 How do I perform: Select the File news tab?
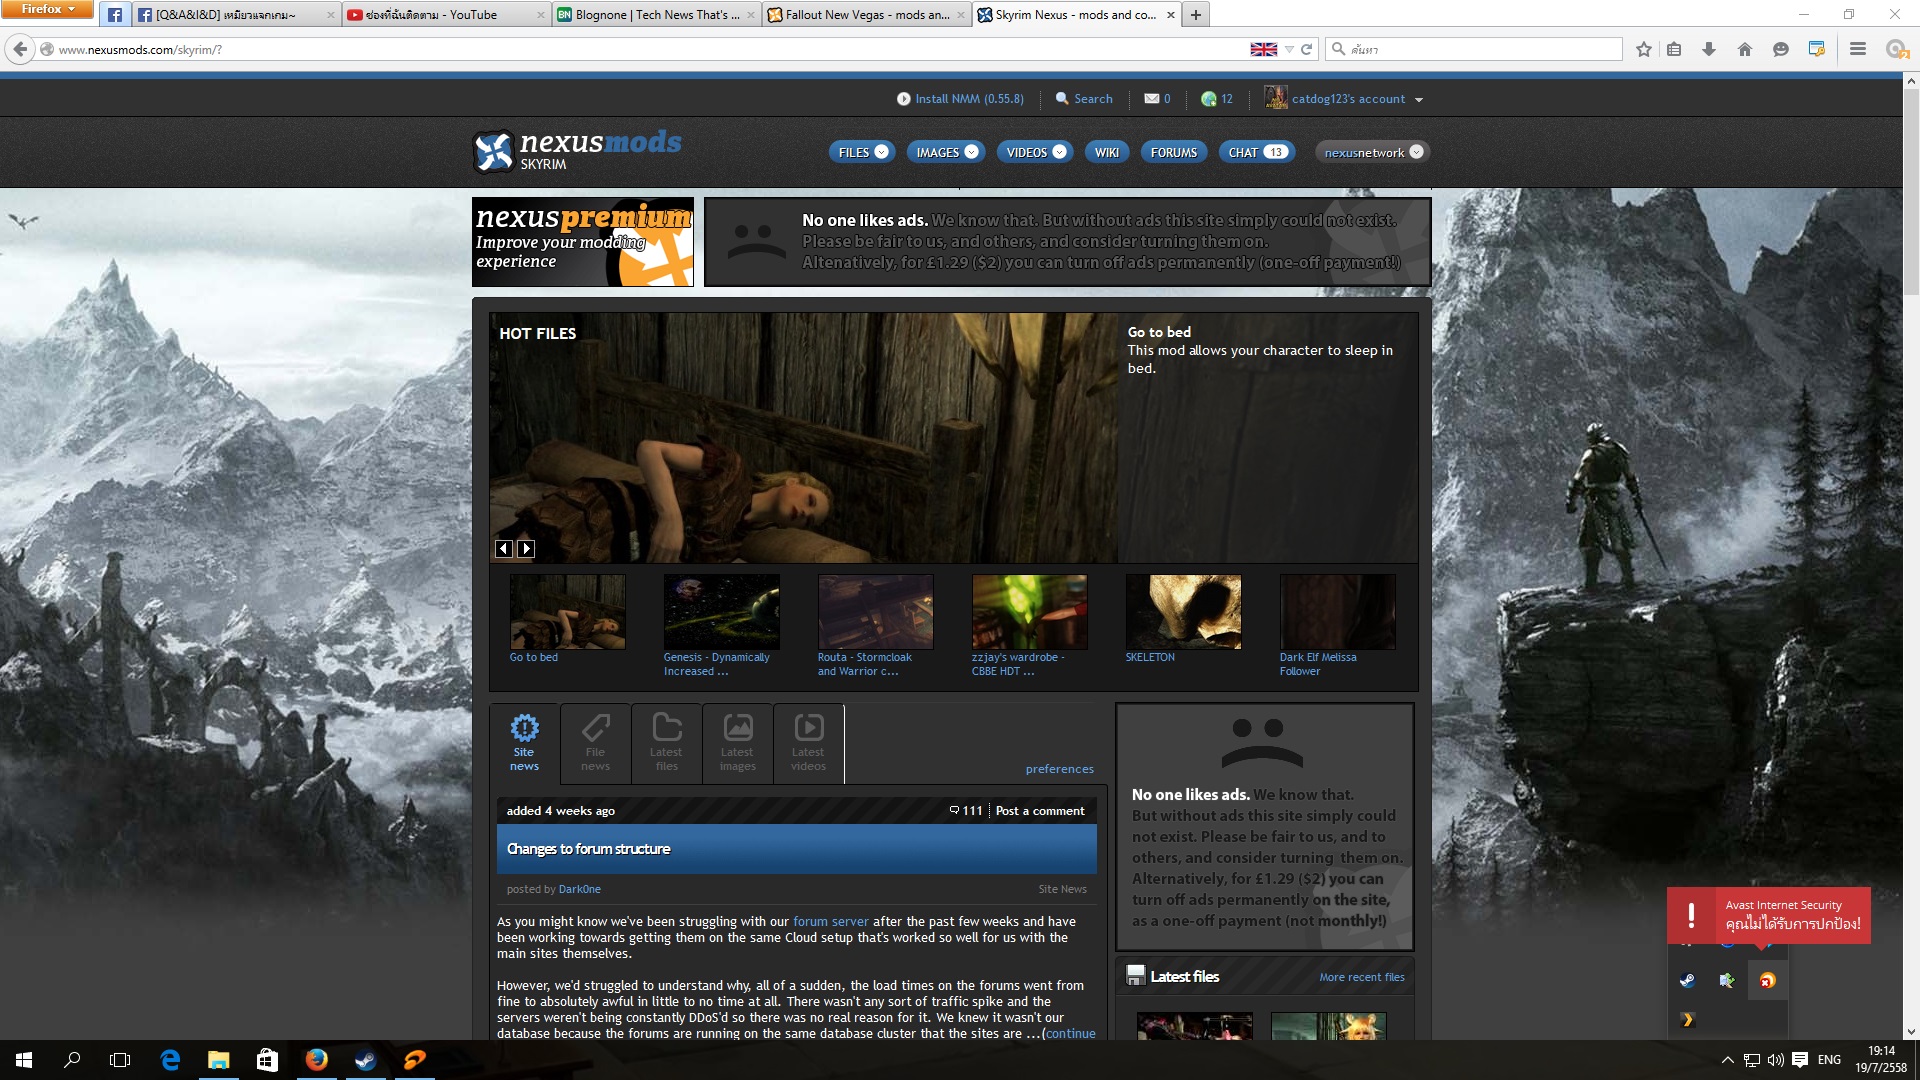[x=595, y=743]
